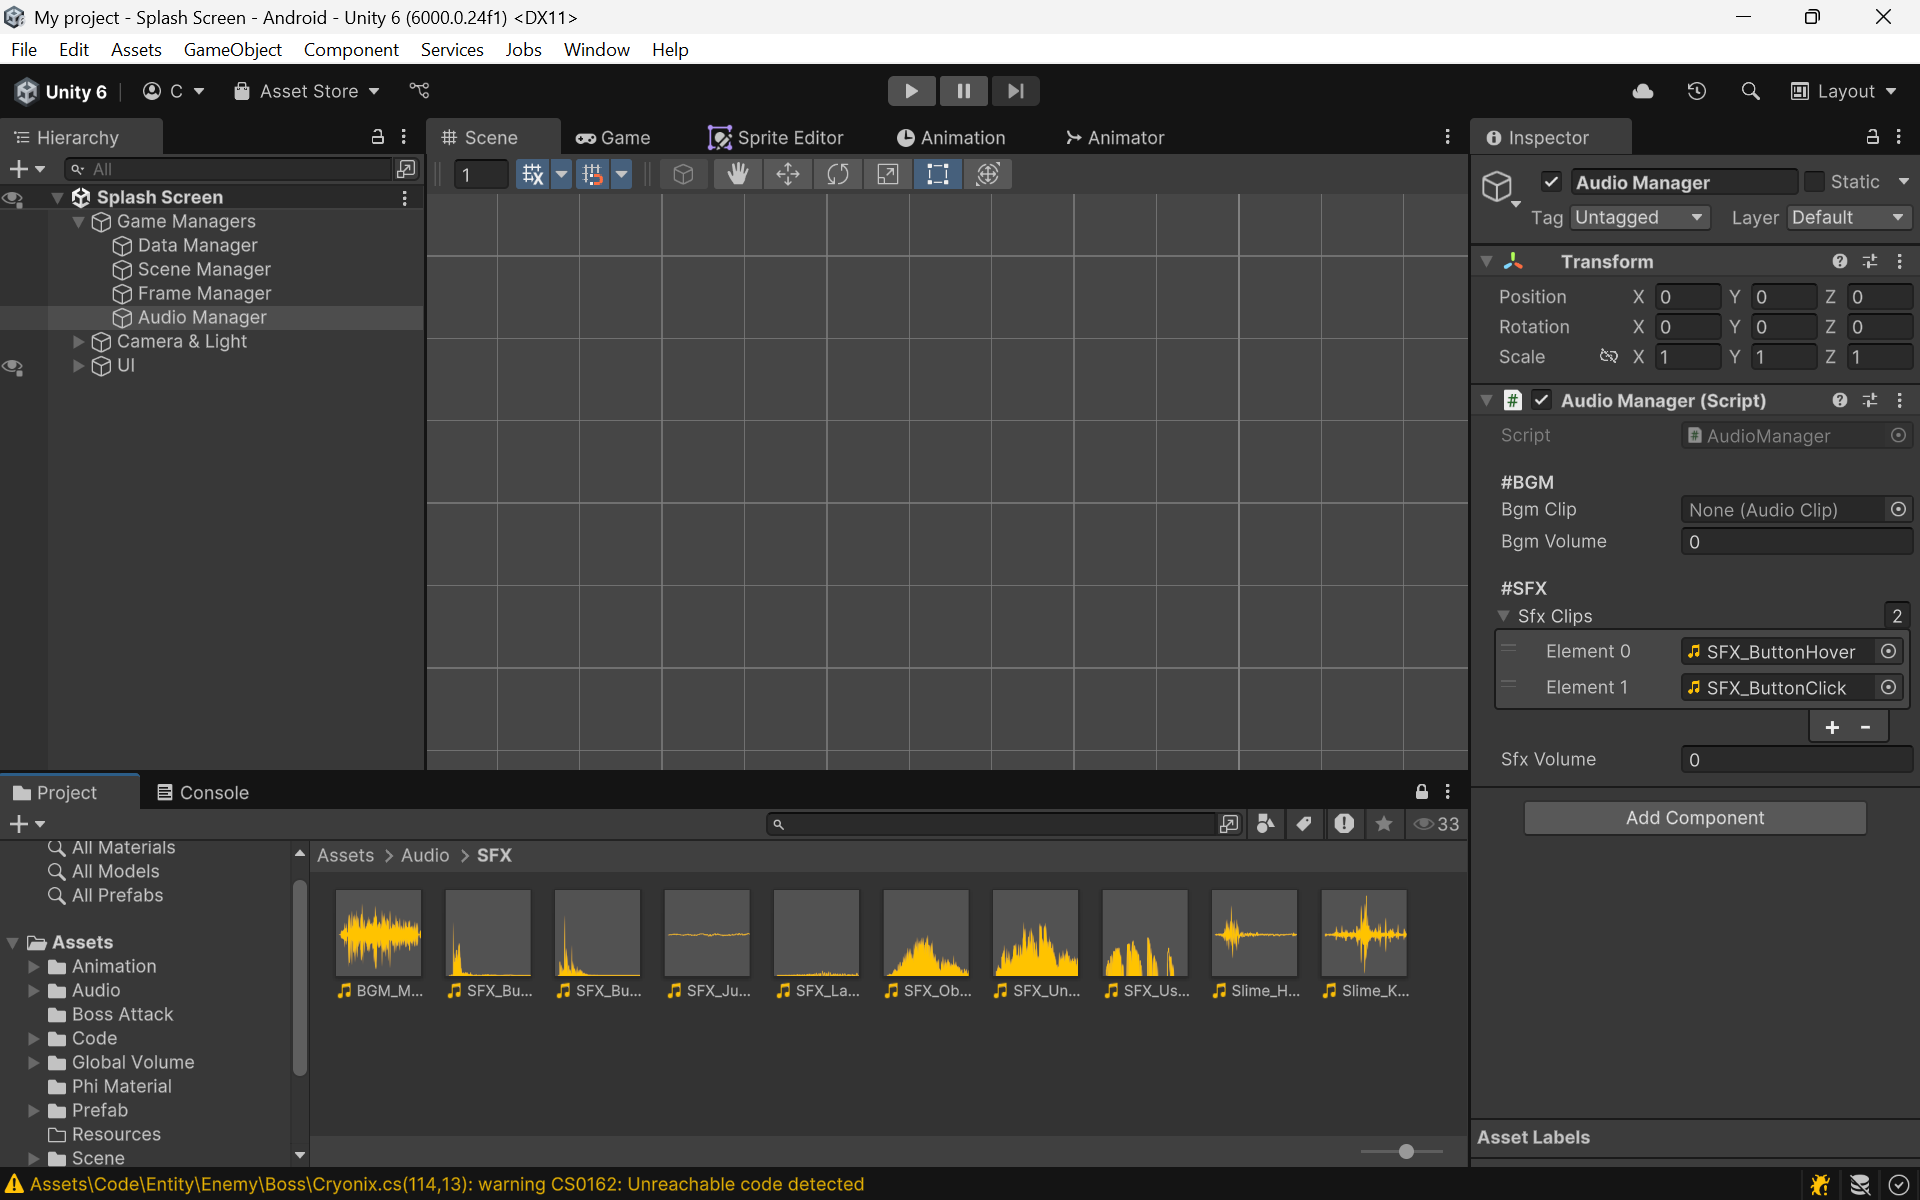Image resolution: width=1920 pixels, height=1200 pixels.
Task: Open the GameObject menu
Action: tap(232, 50)
